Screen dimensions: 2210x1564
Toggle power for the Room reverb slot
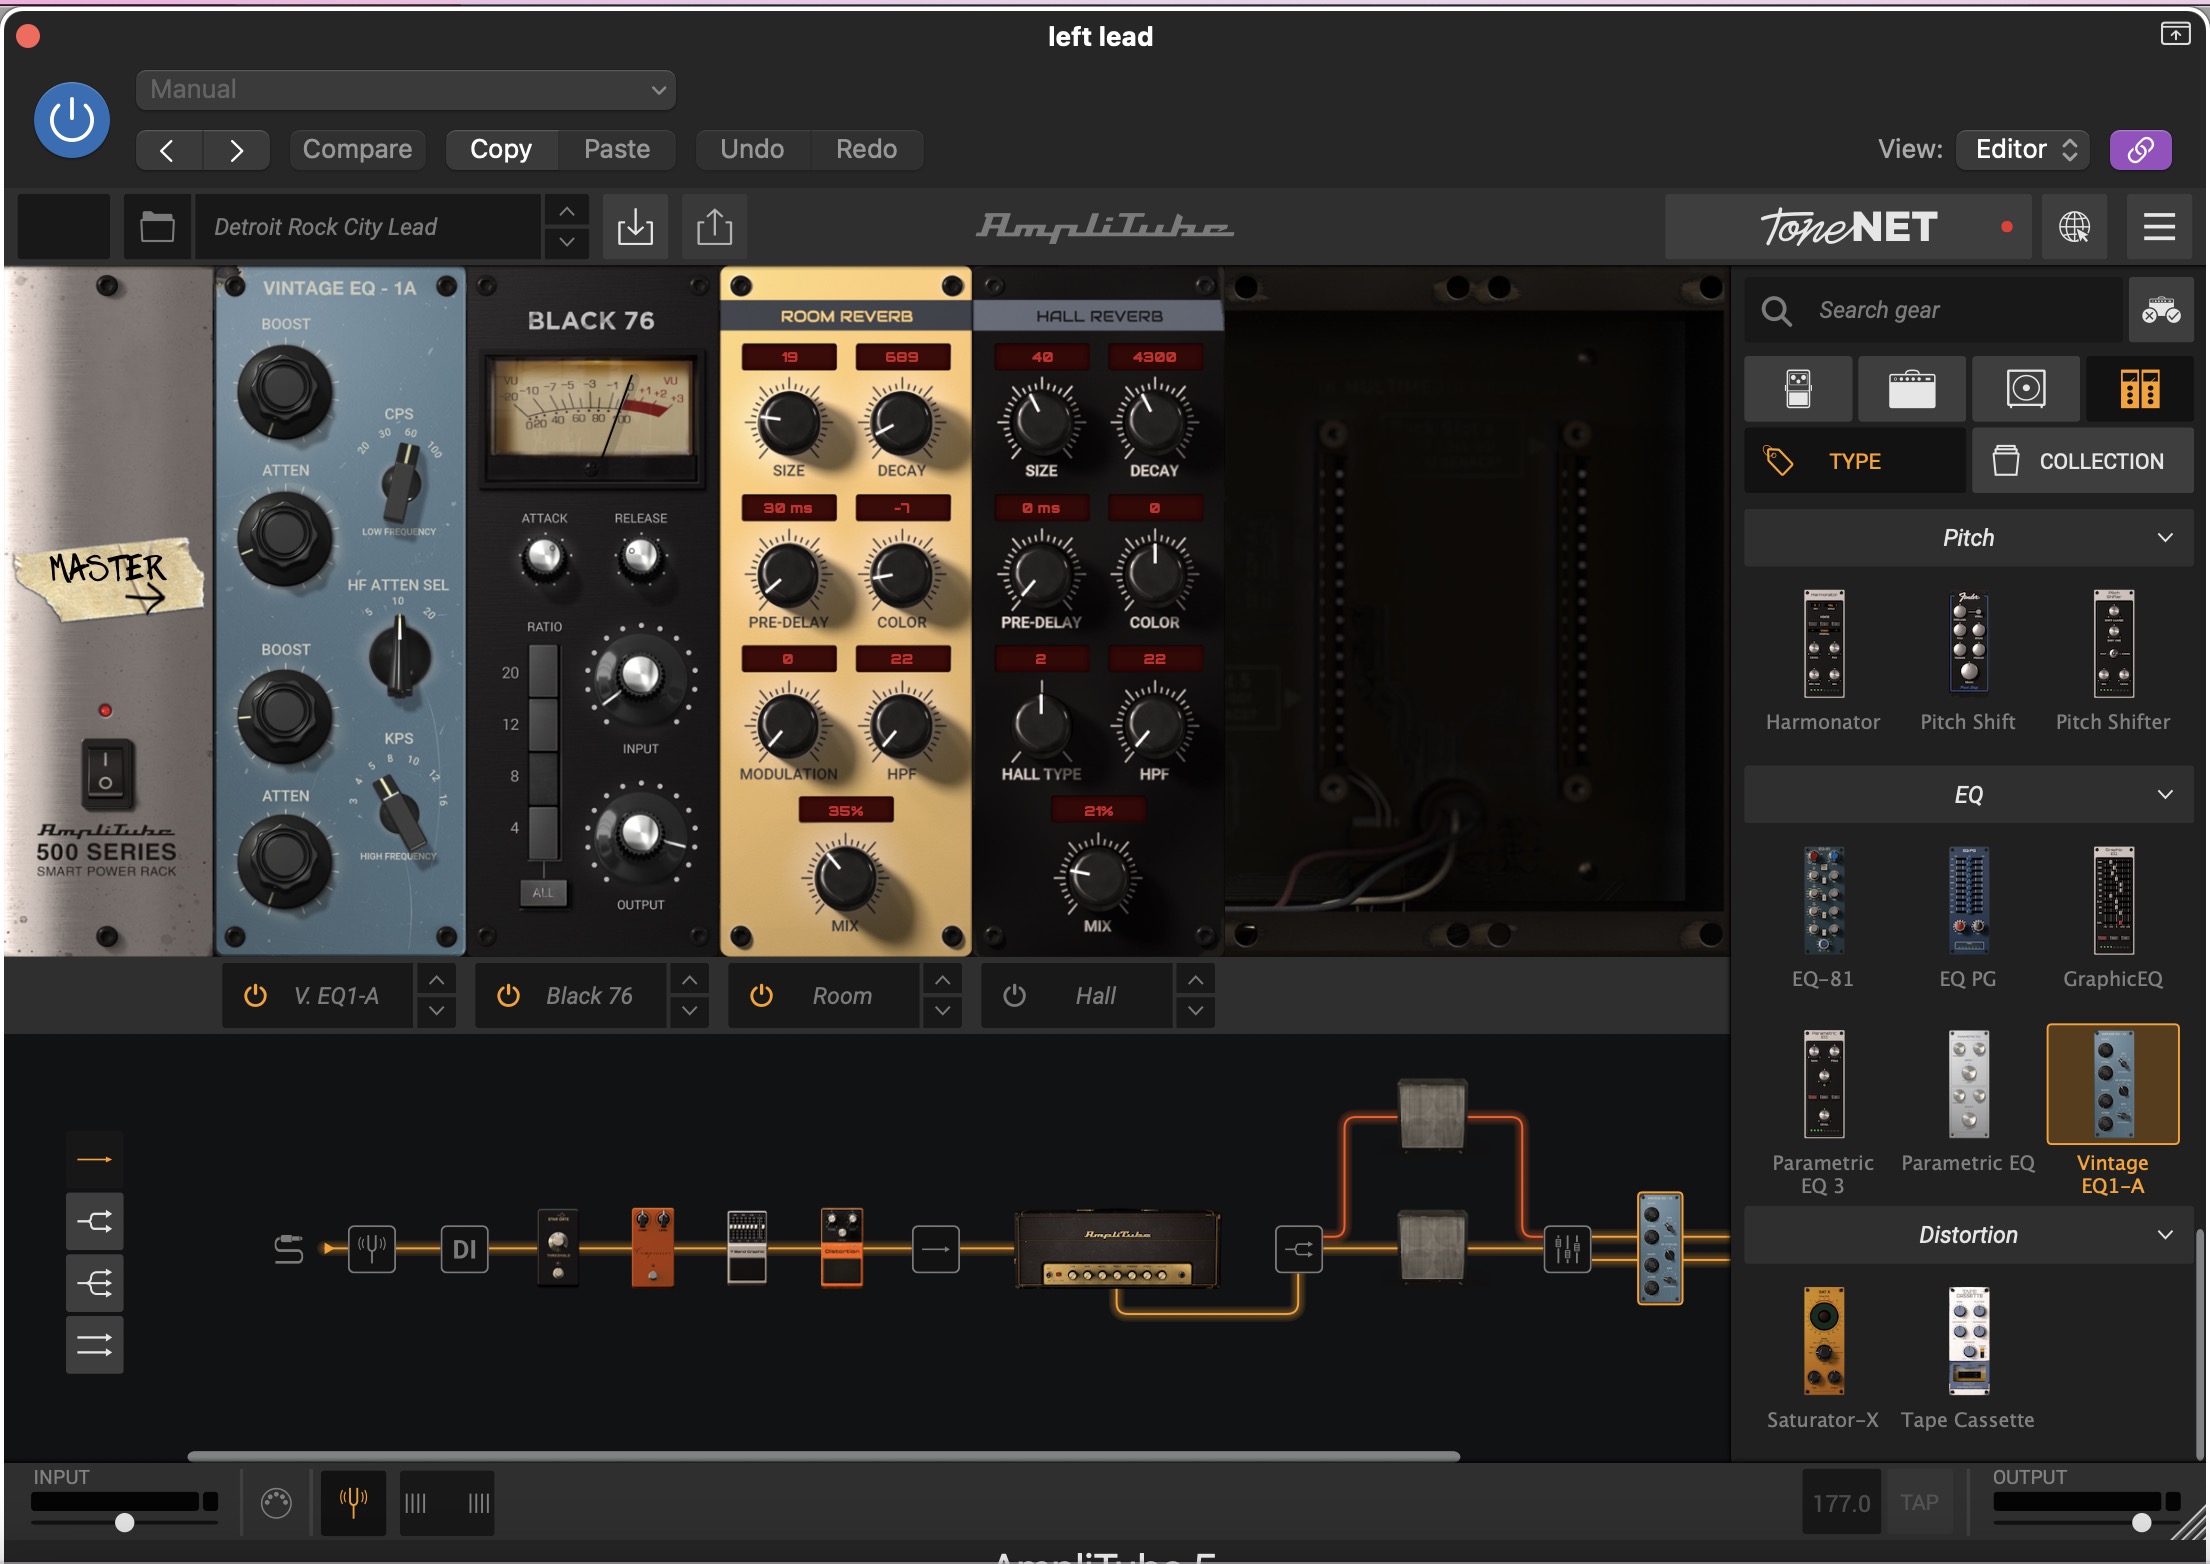(761, 996)
